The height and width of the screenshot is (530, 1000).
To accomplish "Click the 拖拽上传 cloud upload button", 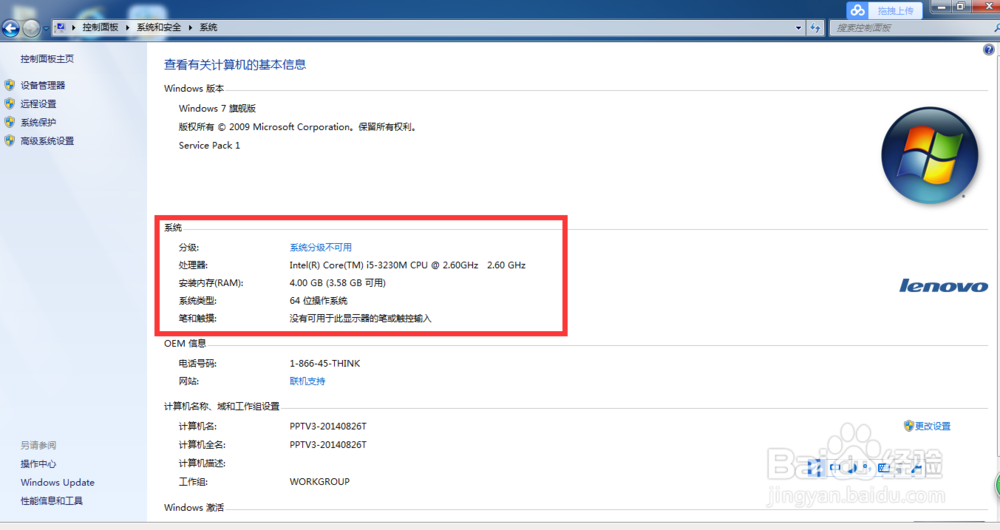I will tap(886, 10).
